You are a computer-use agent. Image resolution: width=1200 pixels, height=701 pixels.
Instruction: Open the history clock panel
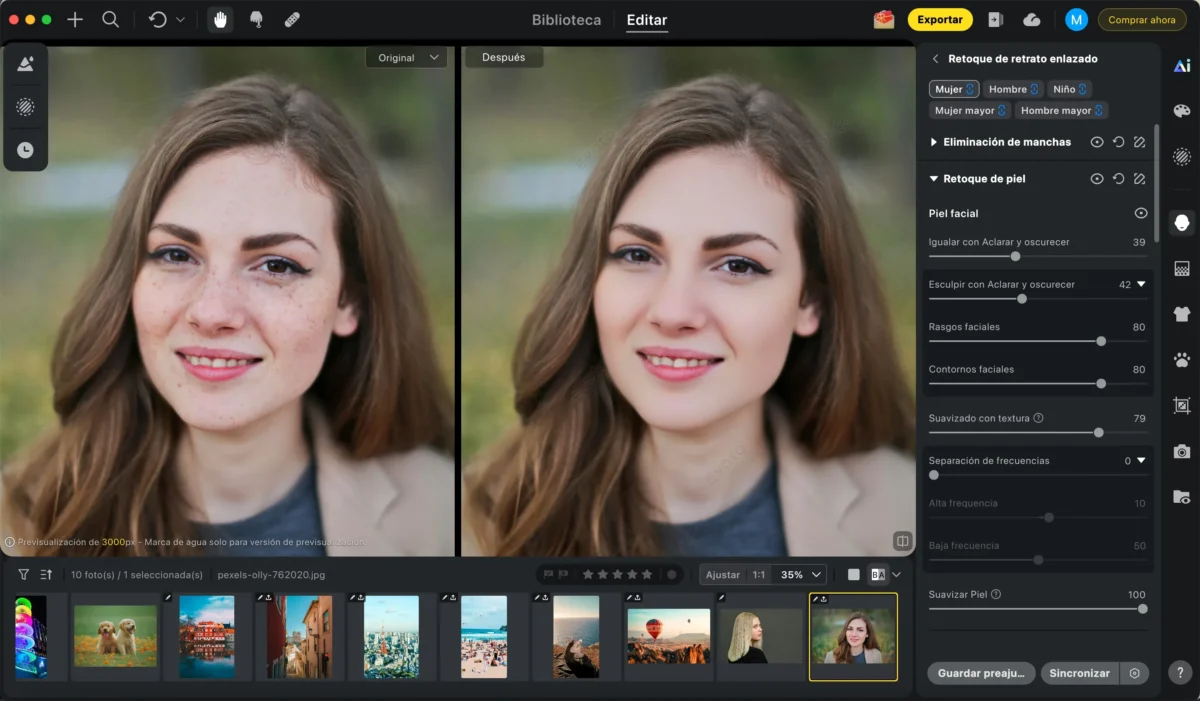[x=25, y=150]
